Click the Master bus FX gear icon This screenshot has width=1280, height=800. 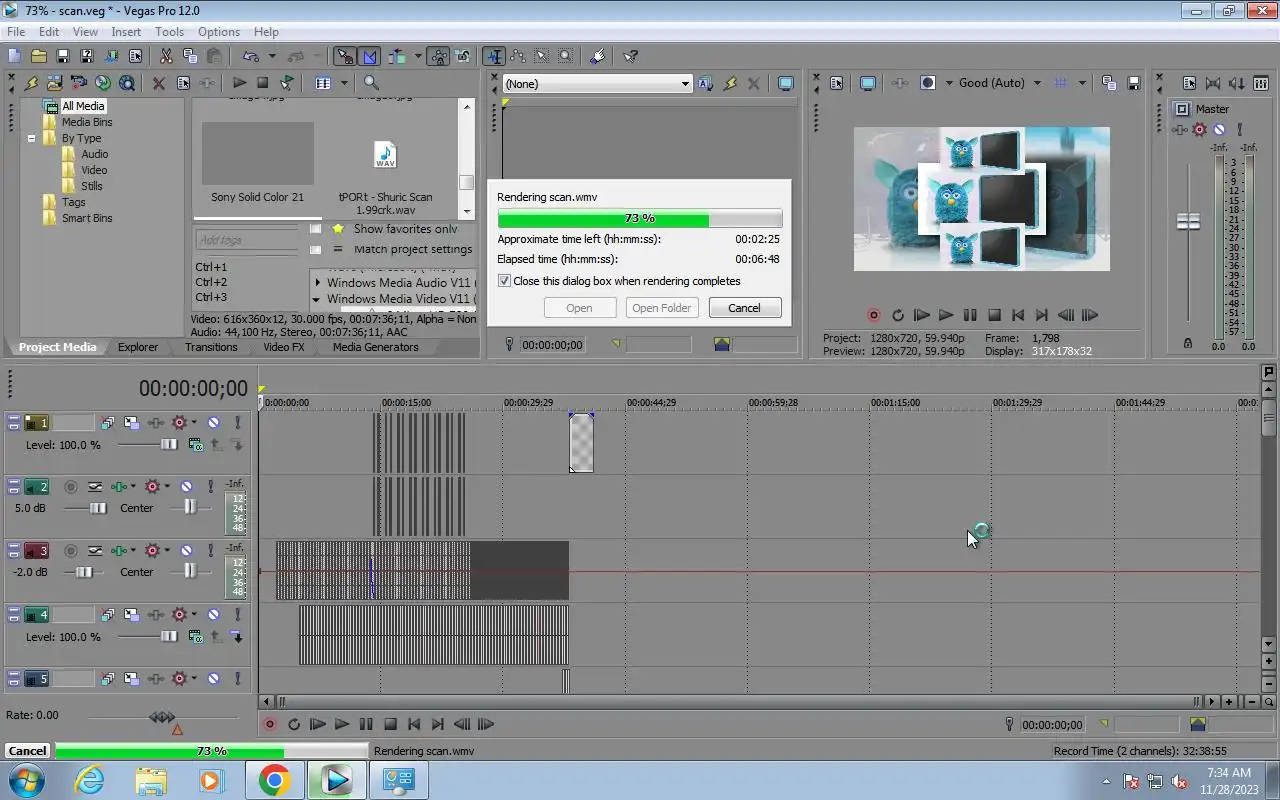[x=1199, y=129]
